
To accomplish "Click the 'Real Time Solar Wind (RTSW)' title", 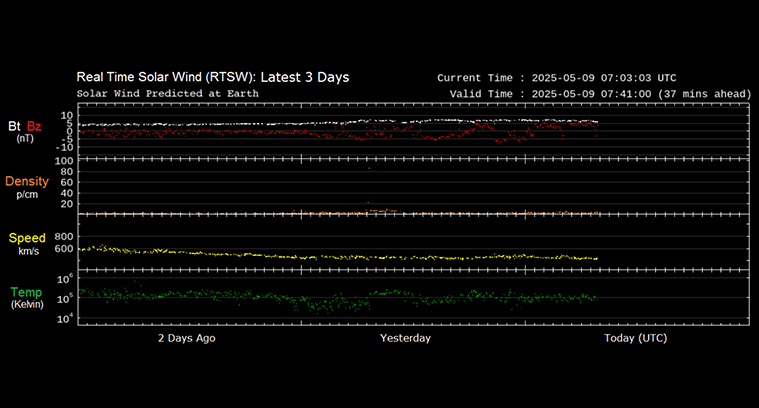I will (x=213, y=77).
